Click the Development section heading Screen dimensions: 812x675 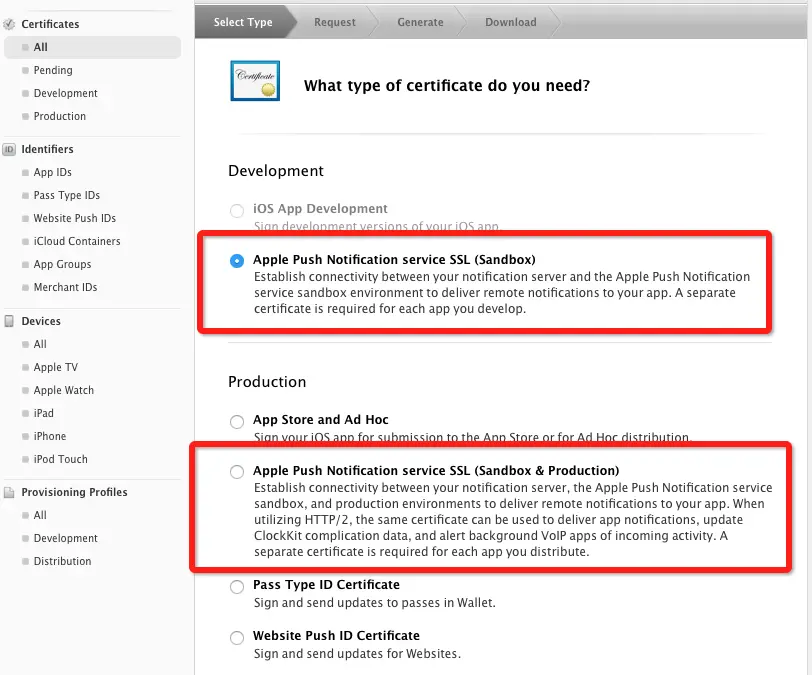coord(276,171)
